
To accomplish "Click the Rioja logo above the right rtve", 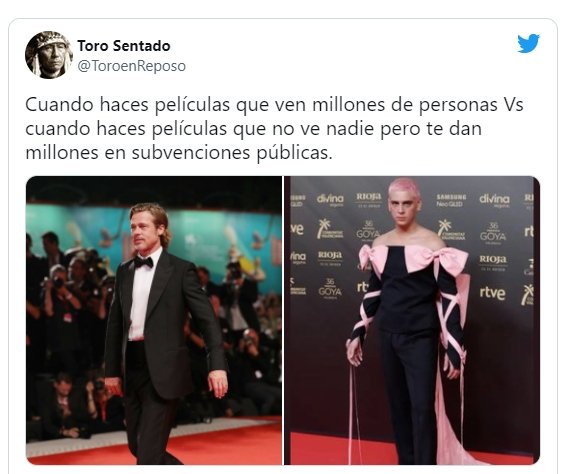I will pos(493,262).
